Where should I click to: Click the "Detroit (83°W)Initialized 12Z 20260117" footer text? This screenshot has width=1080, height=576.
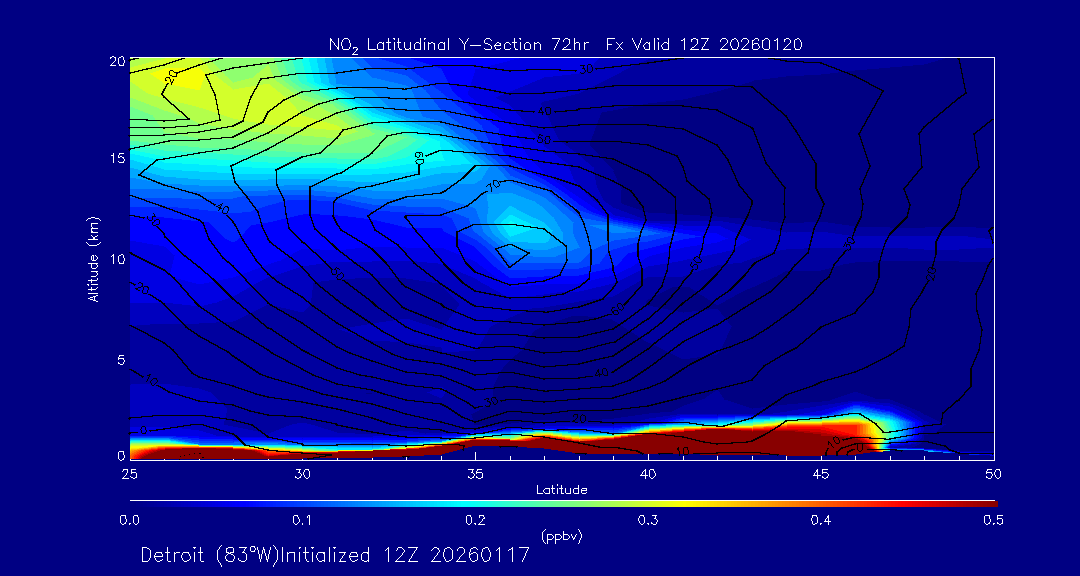335,555
